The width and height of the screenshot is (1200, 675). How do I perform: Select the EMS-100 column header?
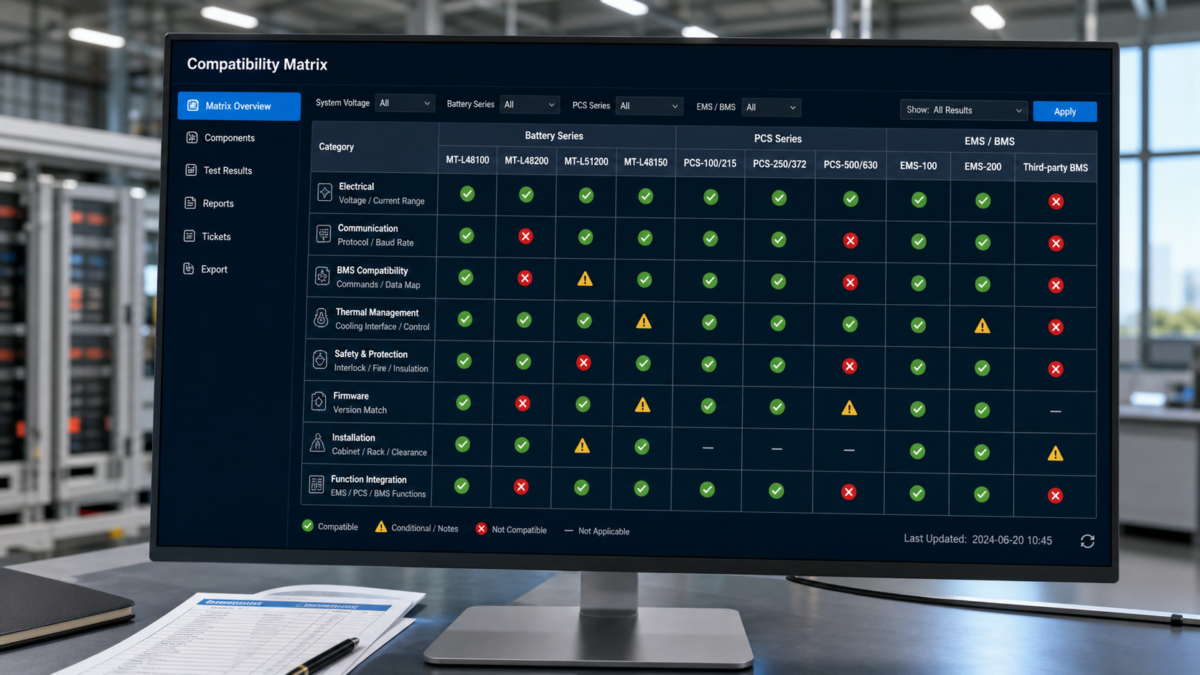(918, 166)
